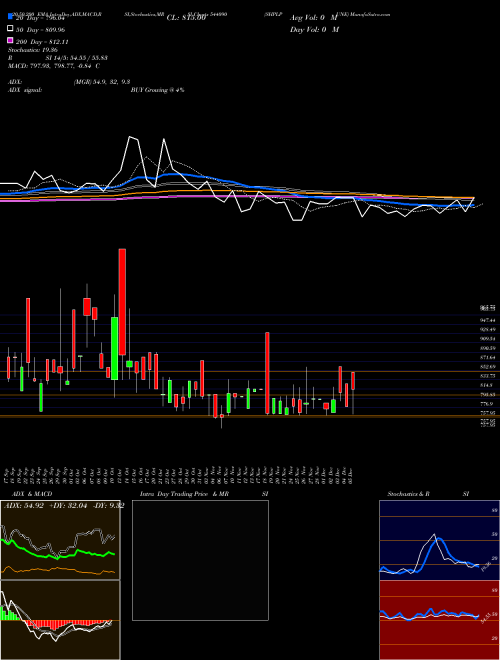Select the '50 Day = 809.96' label

[x=41, y=30]
